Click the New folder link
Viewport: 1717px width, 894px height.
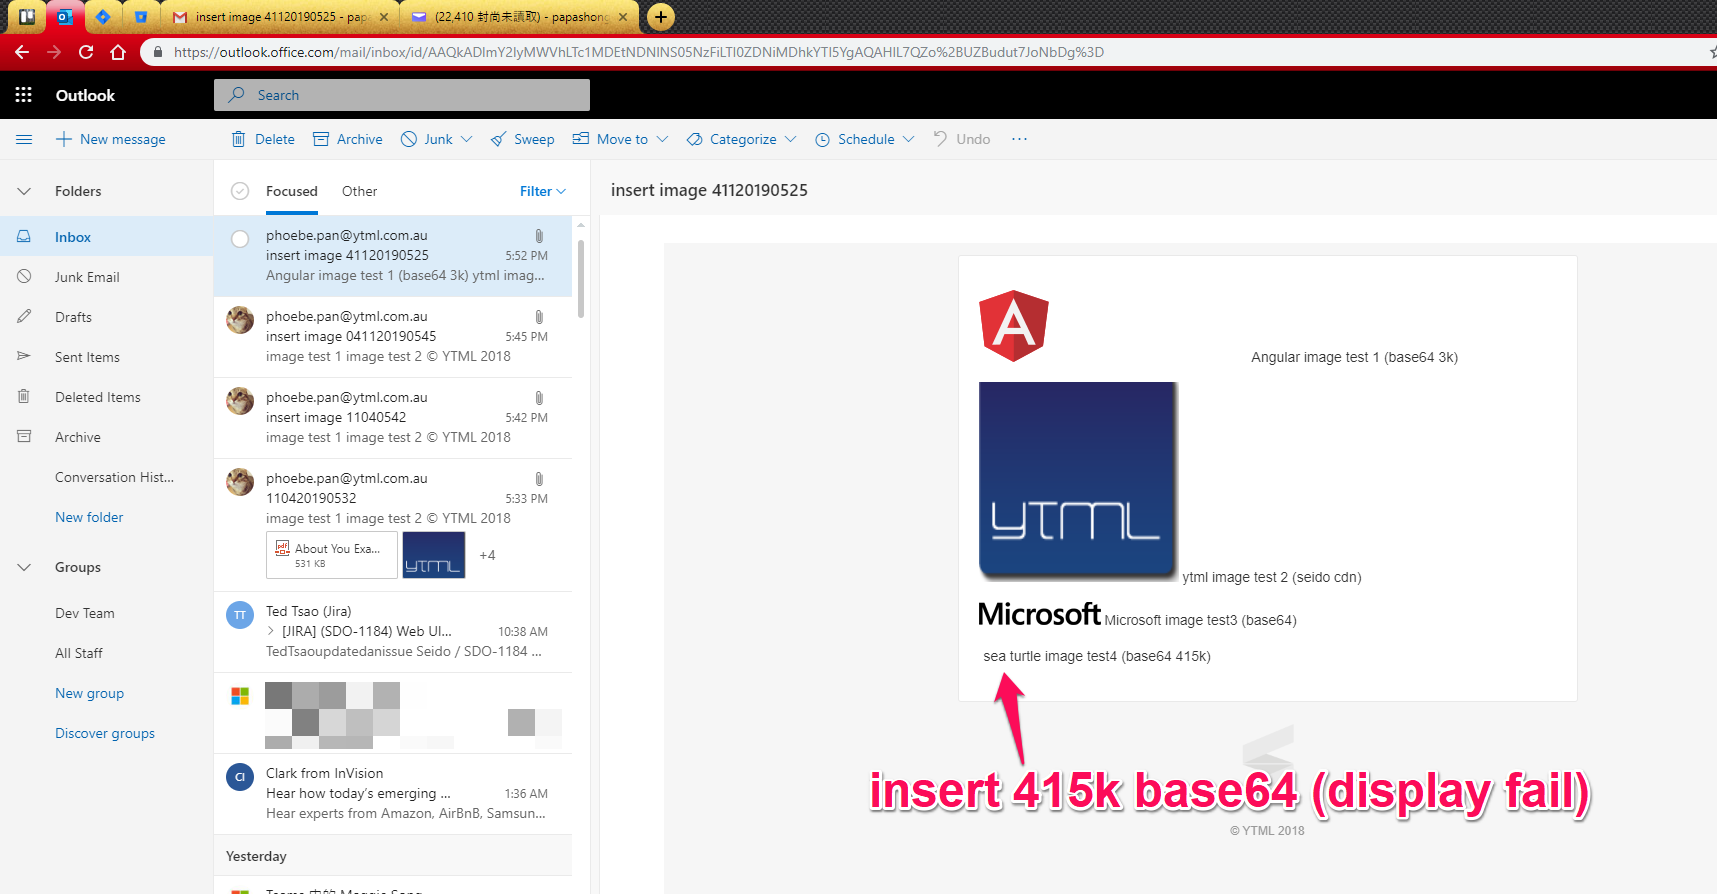point(89,517)
